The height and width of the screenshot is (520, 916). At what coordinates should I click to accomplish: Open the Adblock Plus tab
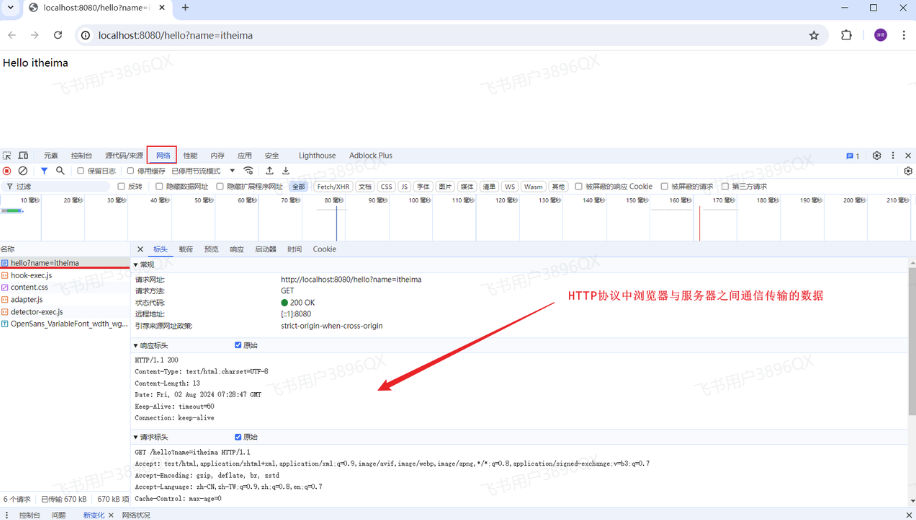[371, 155]
